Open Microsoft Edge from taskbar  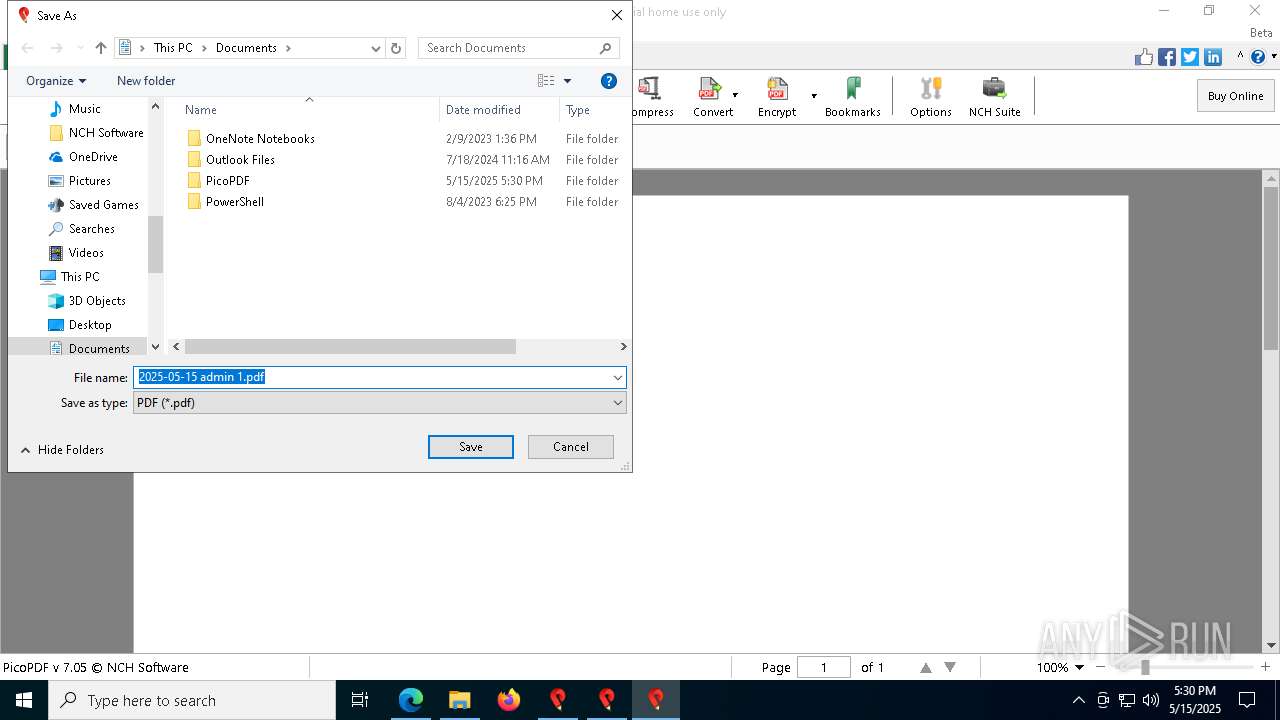click(411, 700)
